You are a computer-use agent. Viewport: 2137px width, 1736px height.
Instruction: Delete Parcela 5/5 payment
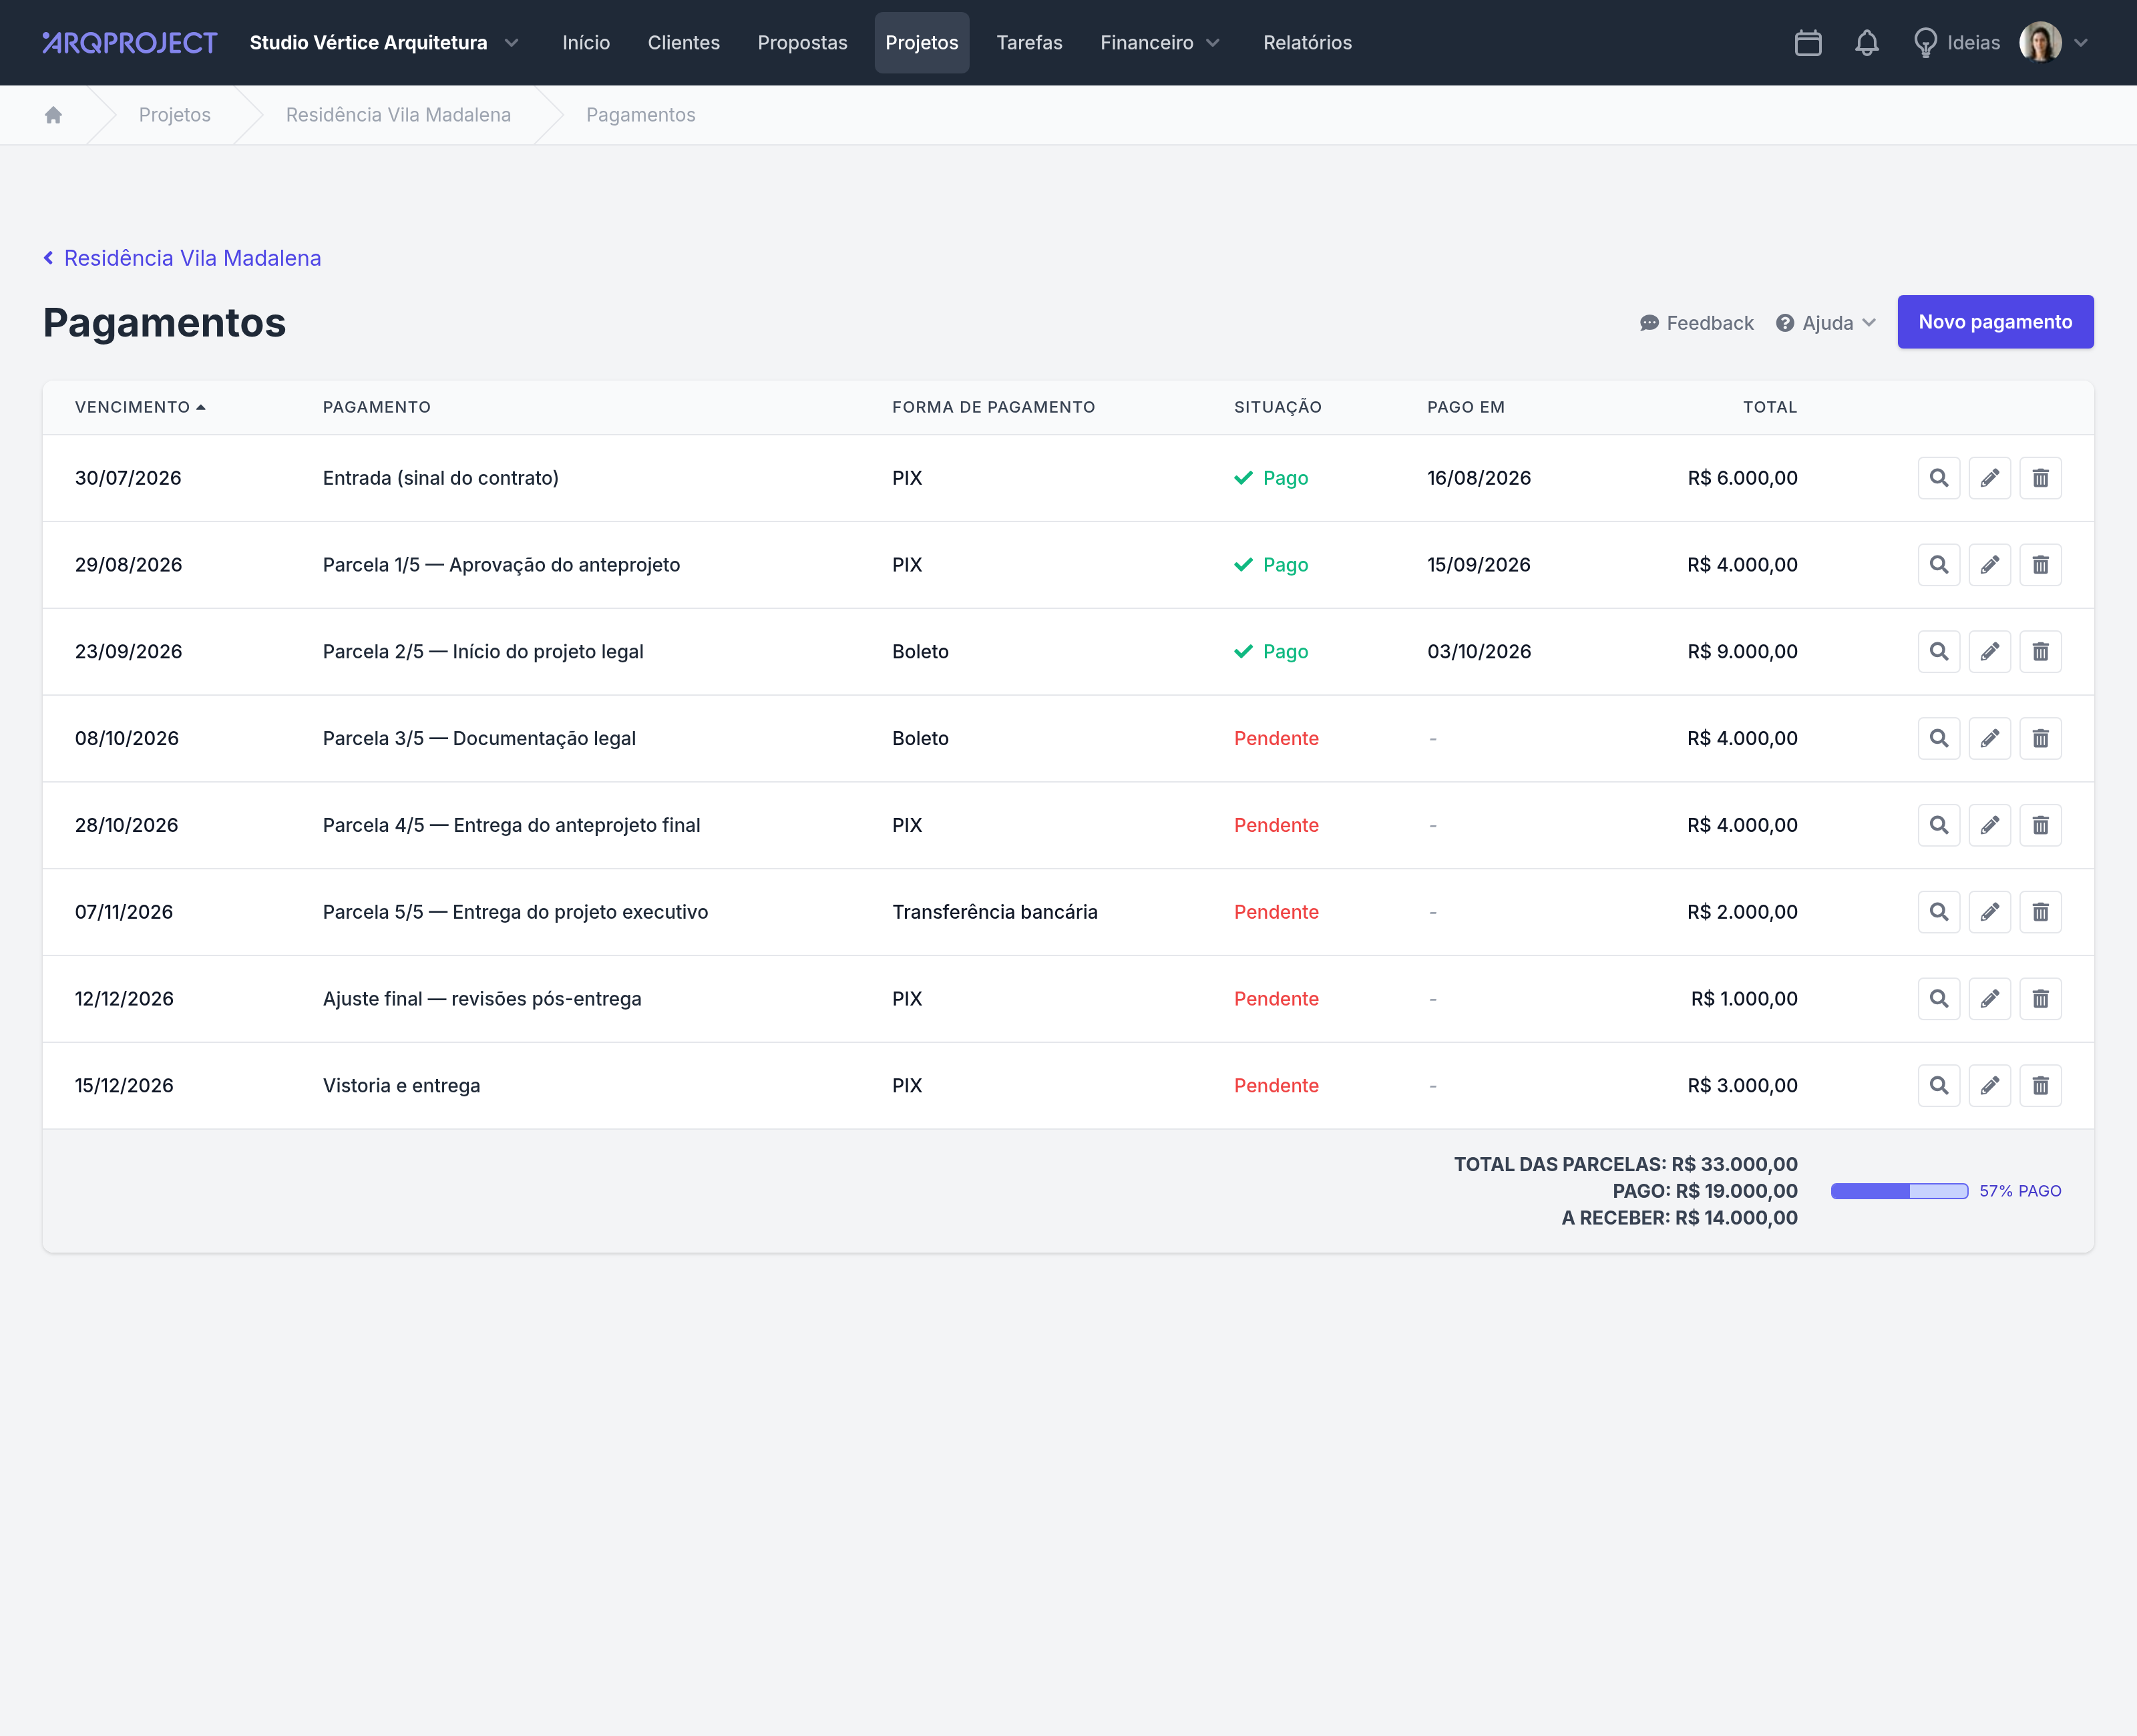[x=2041, y=912]
